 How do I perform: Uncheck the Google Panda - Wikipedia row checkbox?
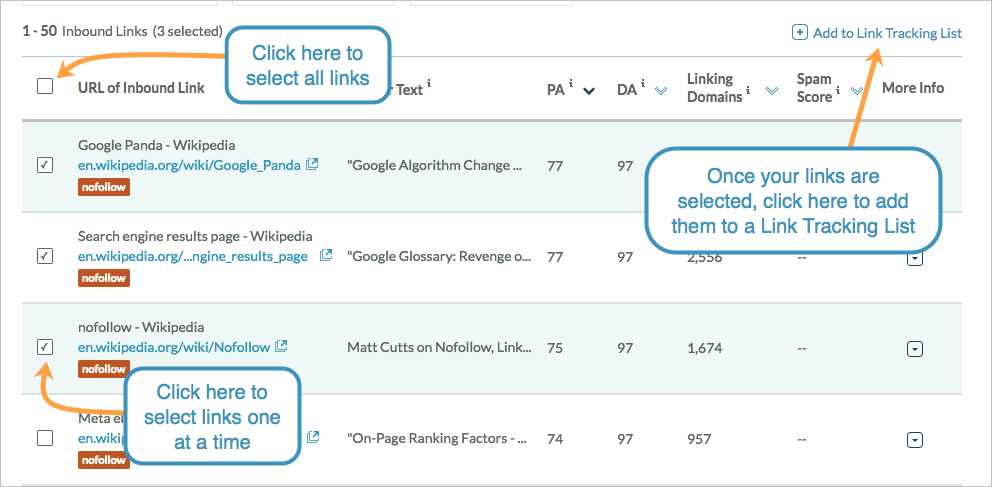pyautogui.click(x=45, y=166)
